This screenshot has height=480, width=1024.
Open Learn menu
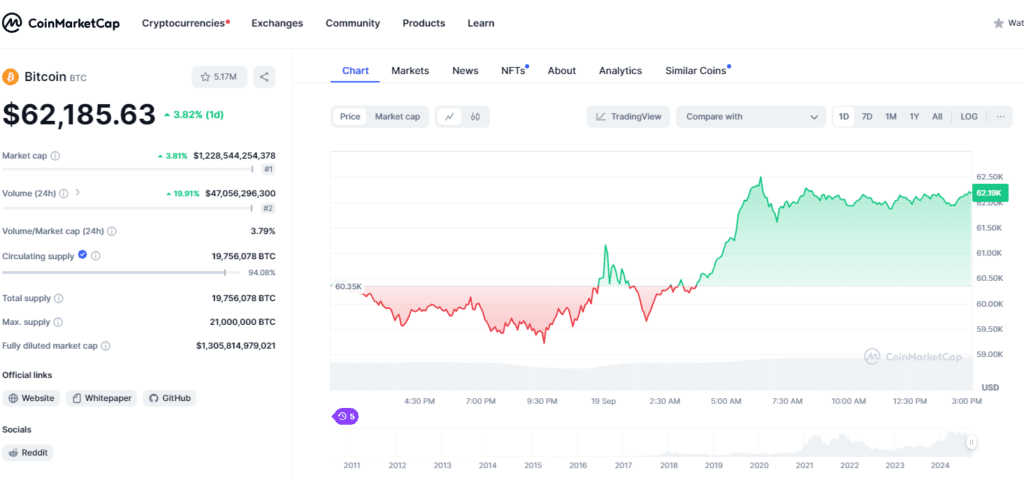(481, 24)
